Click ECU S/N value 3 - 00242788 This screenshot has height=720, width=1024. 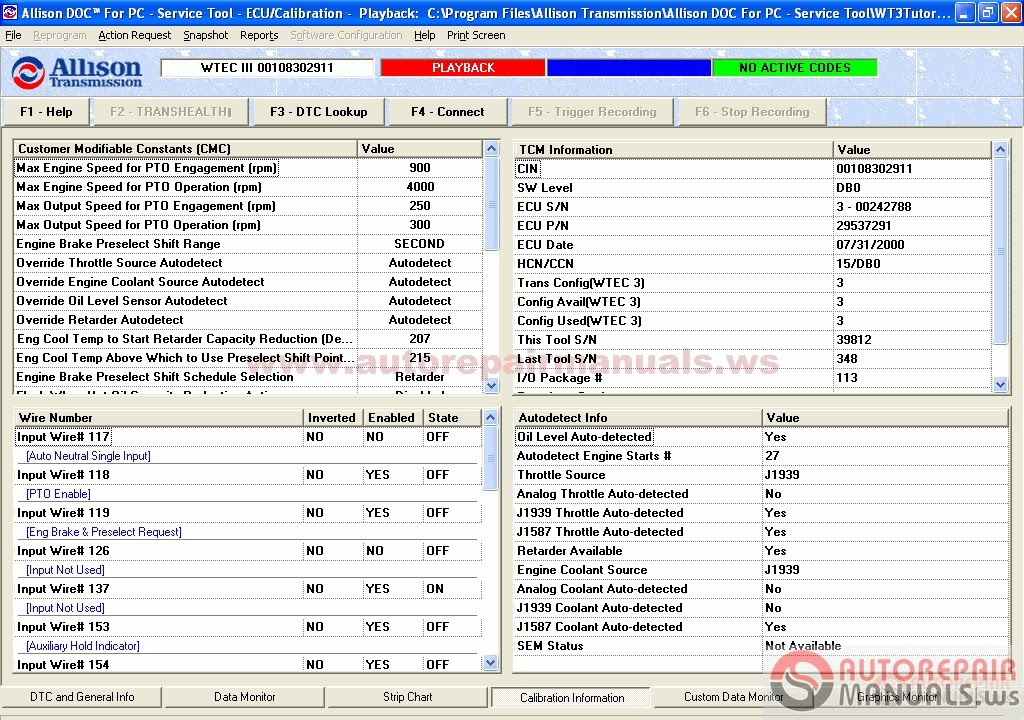(874, 206)
